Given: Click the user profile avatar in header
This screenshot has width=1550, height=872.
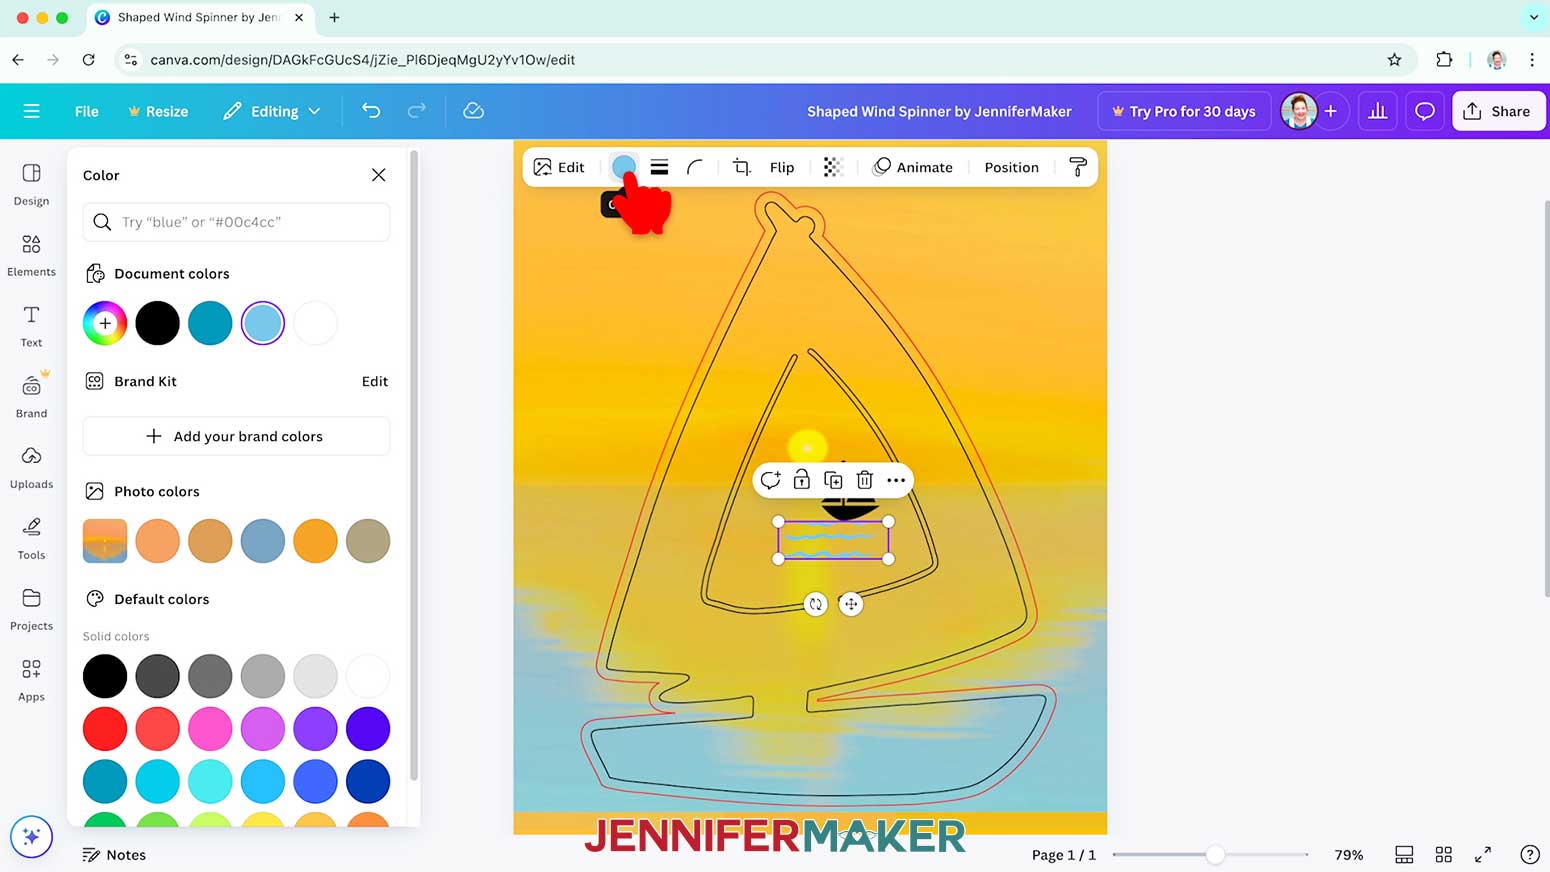Looking at the screenshot, I should pyautogui.click(x=1299, y=111).
